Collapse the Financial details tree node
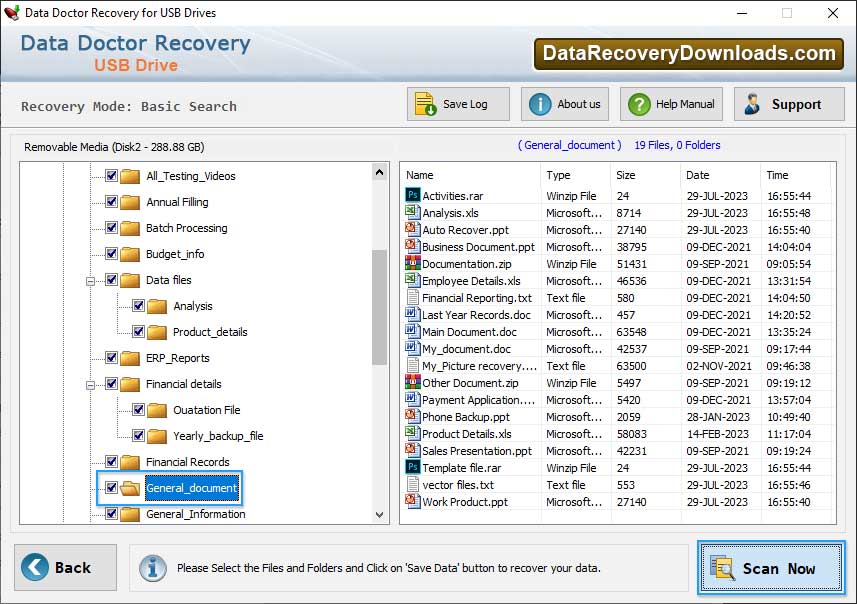The width and height of the screenshot is (857, 604). coord(90,385)
